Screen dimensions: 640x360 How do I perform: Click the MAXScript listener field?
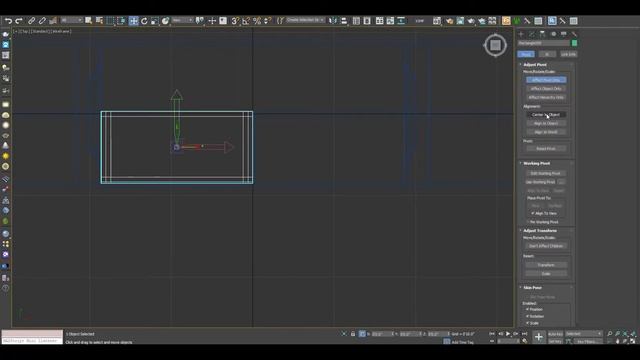(x=32, y=341)
